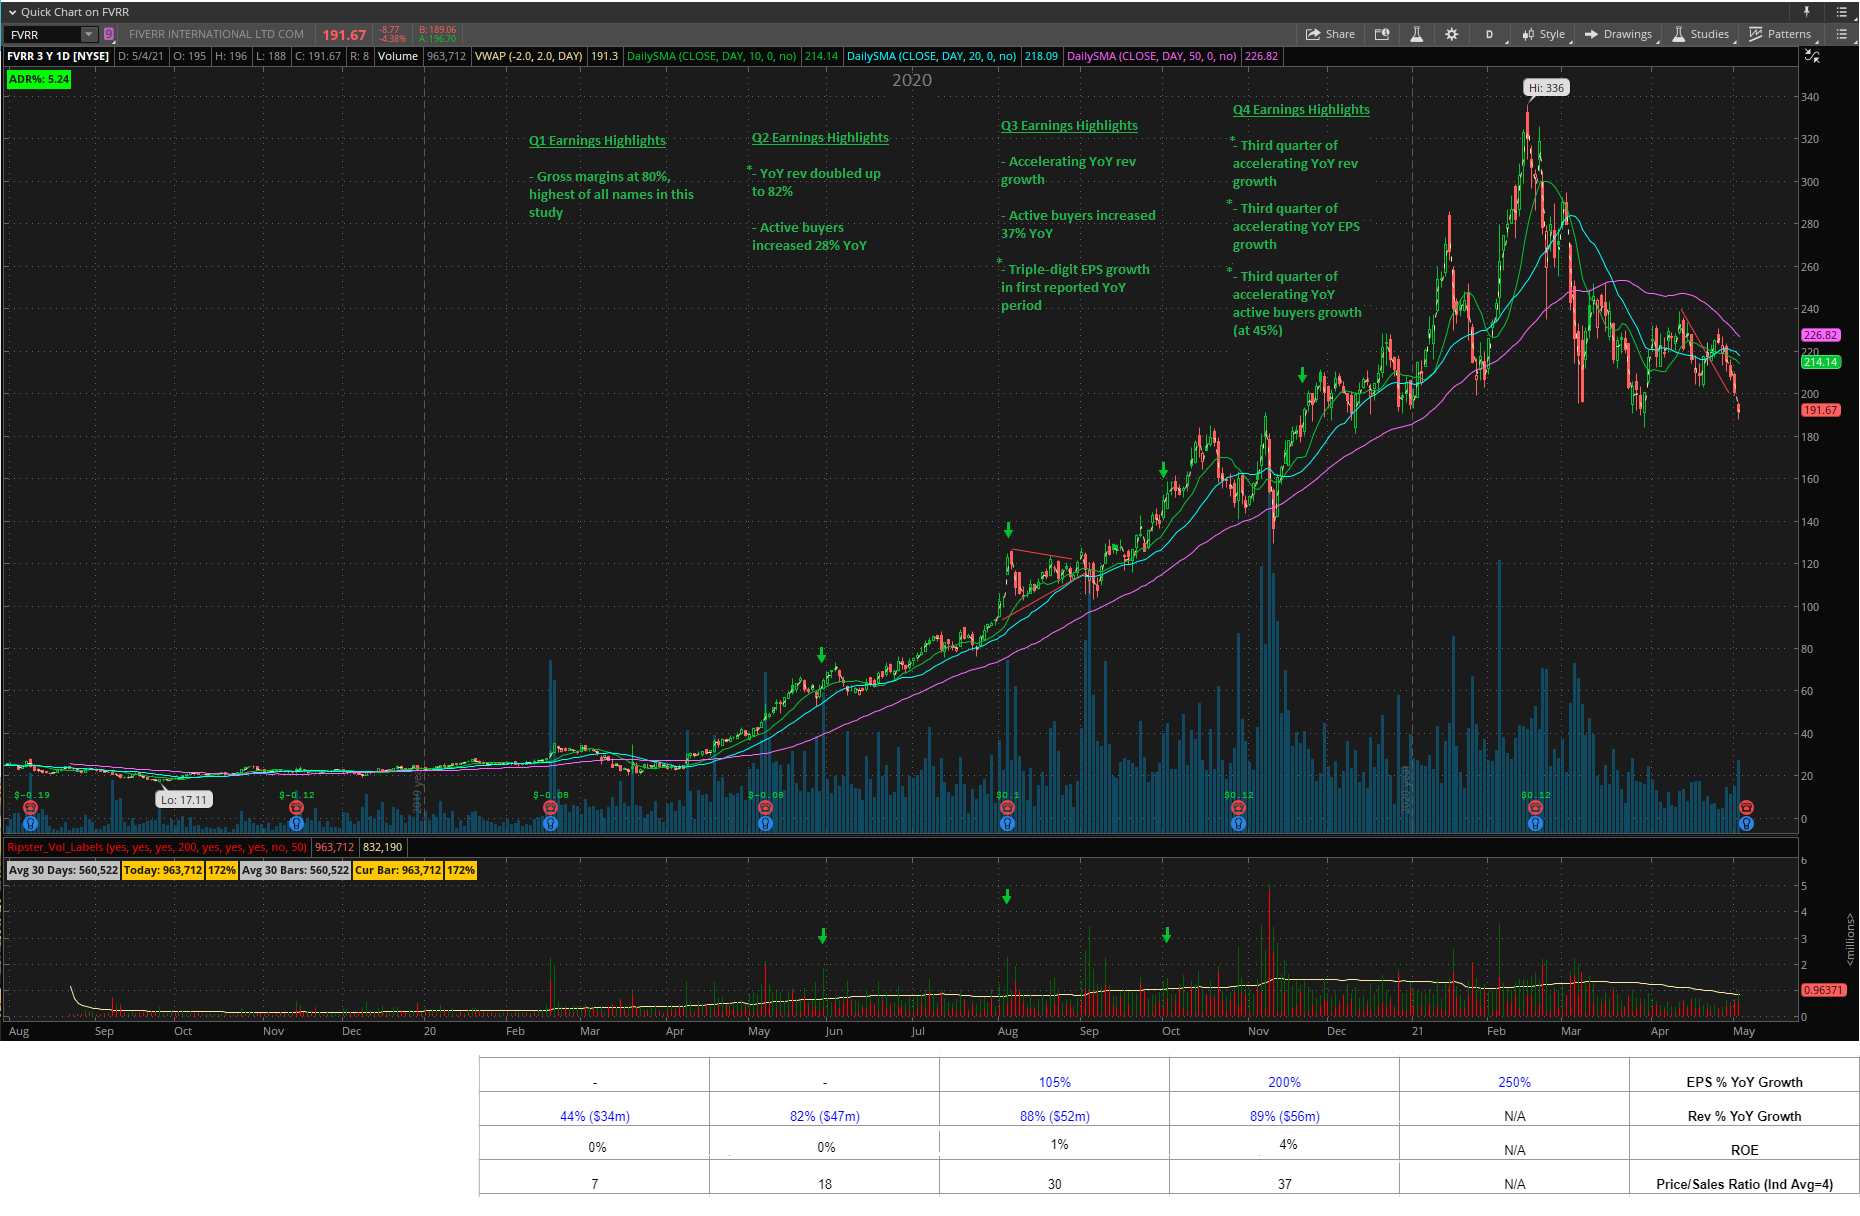Open the chart alerts icon next to Share
Viewport: 1860px width, 1216px height.
[1382, 34]
